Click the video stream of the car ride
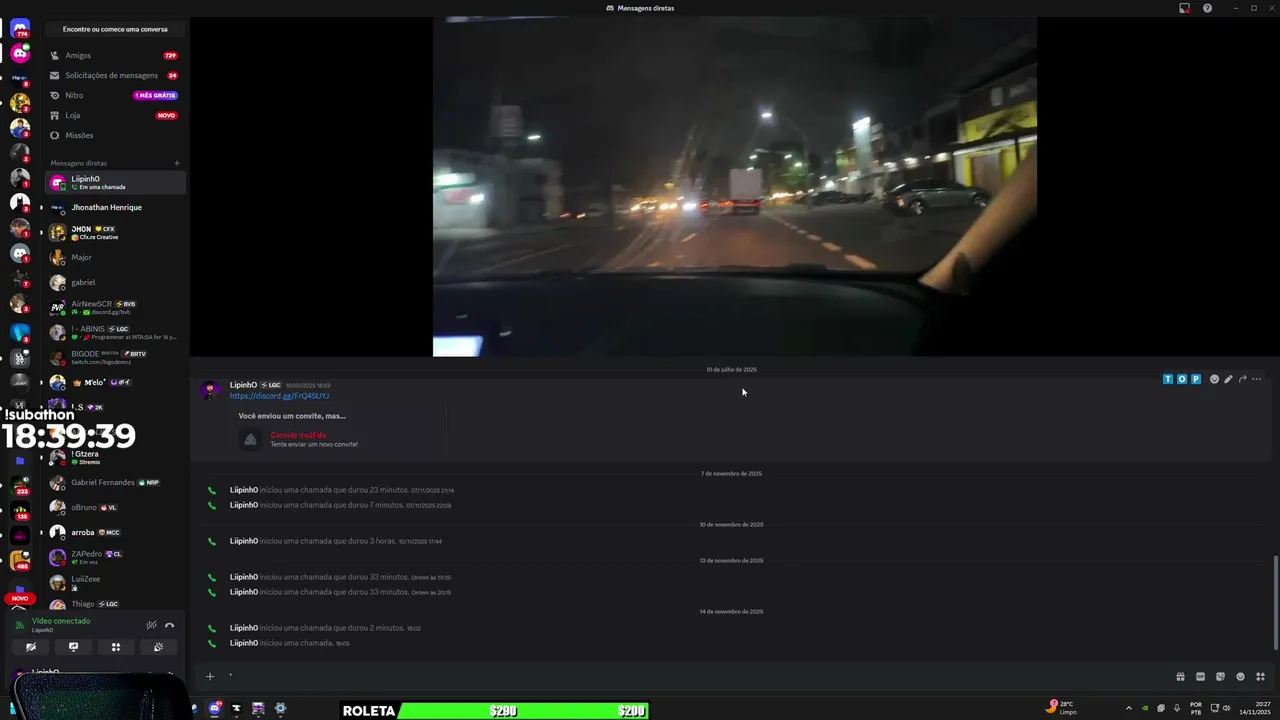 coord(735,186)
